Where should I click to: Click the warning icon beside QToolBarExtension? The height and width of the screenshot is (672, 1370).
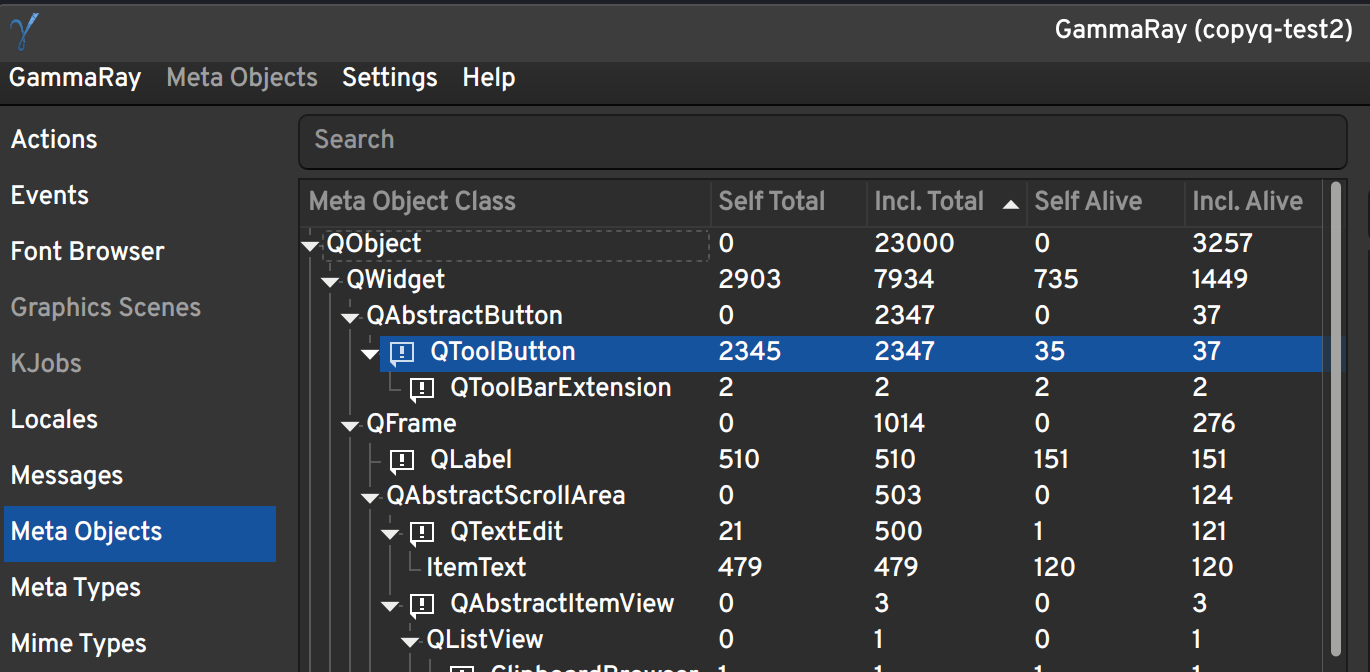(x=422, y=388)
